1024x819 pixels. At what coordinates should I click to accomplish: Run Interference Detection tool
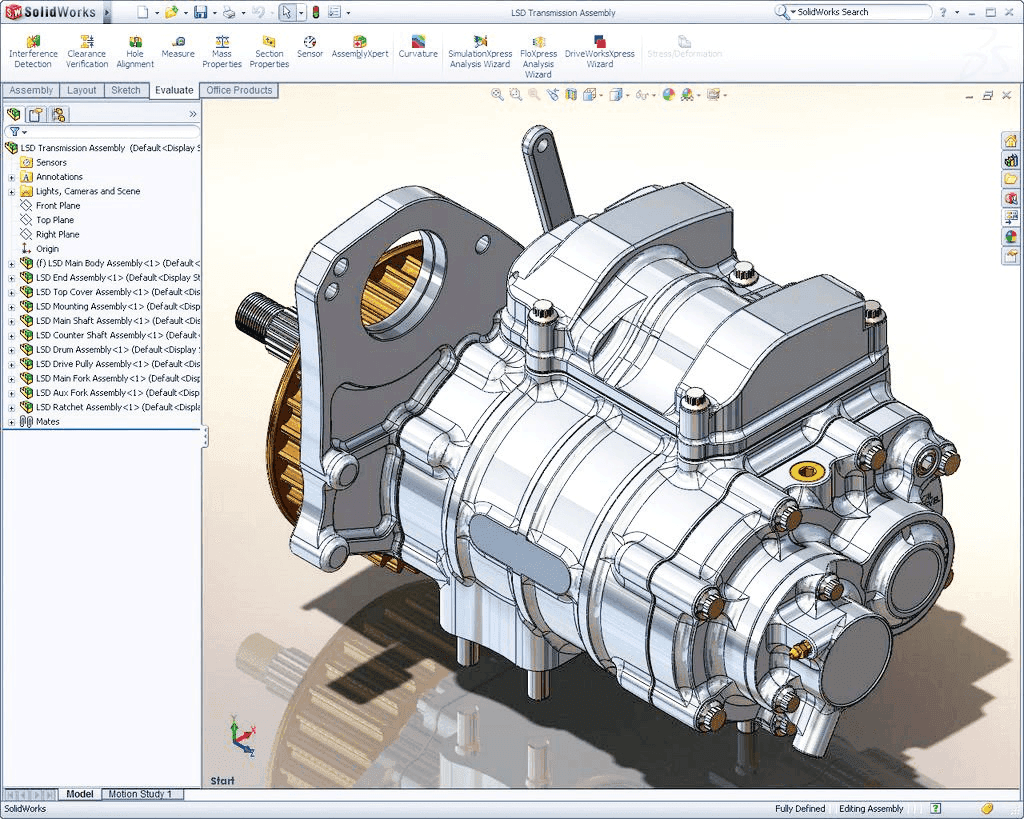coord(33,51)
